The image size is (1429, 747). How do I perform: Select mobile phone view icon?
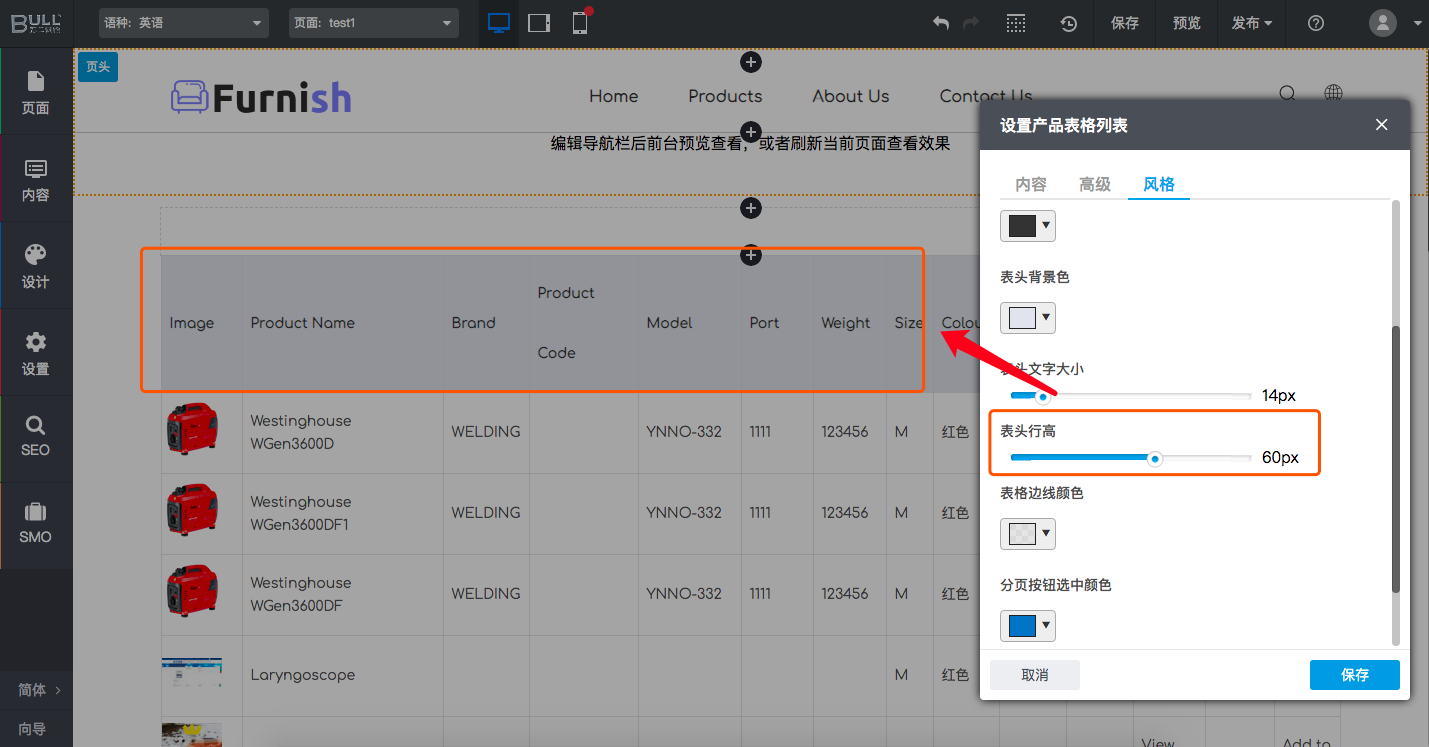580,23
